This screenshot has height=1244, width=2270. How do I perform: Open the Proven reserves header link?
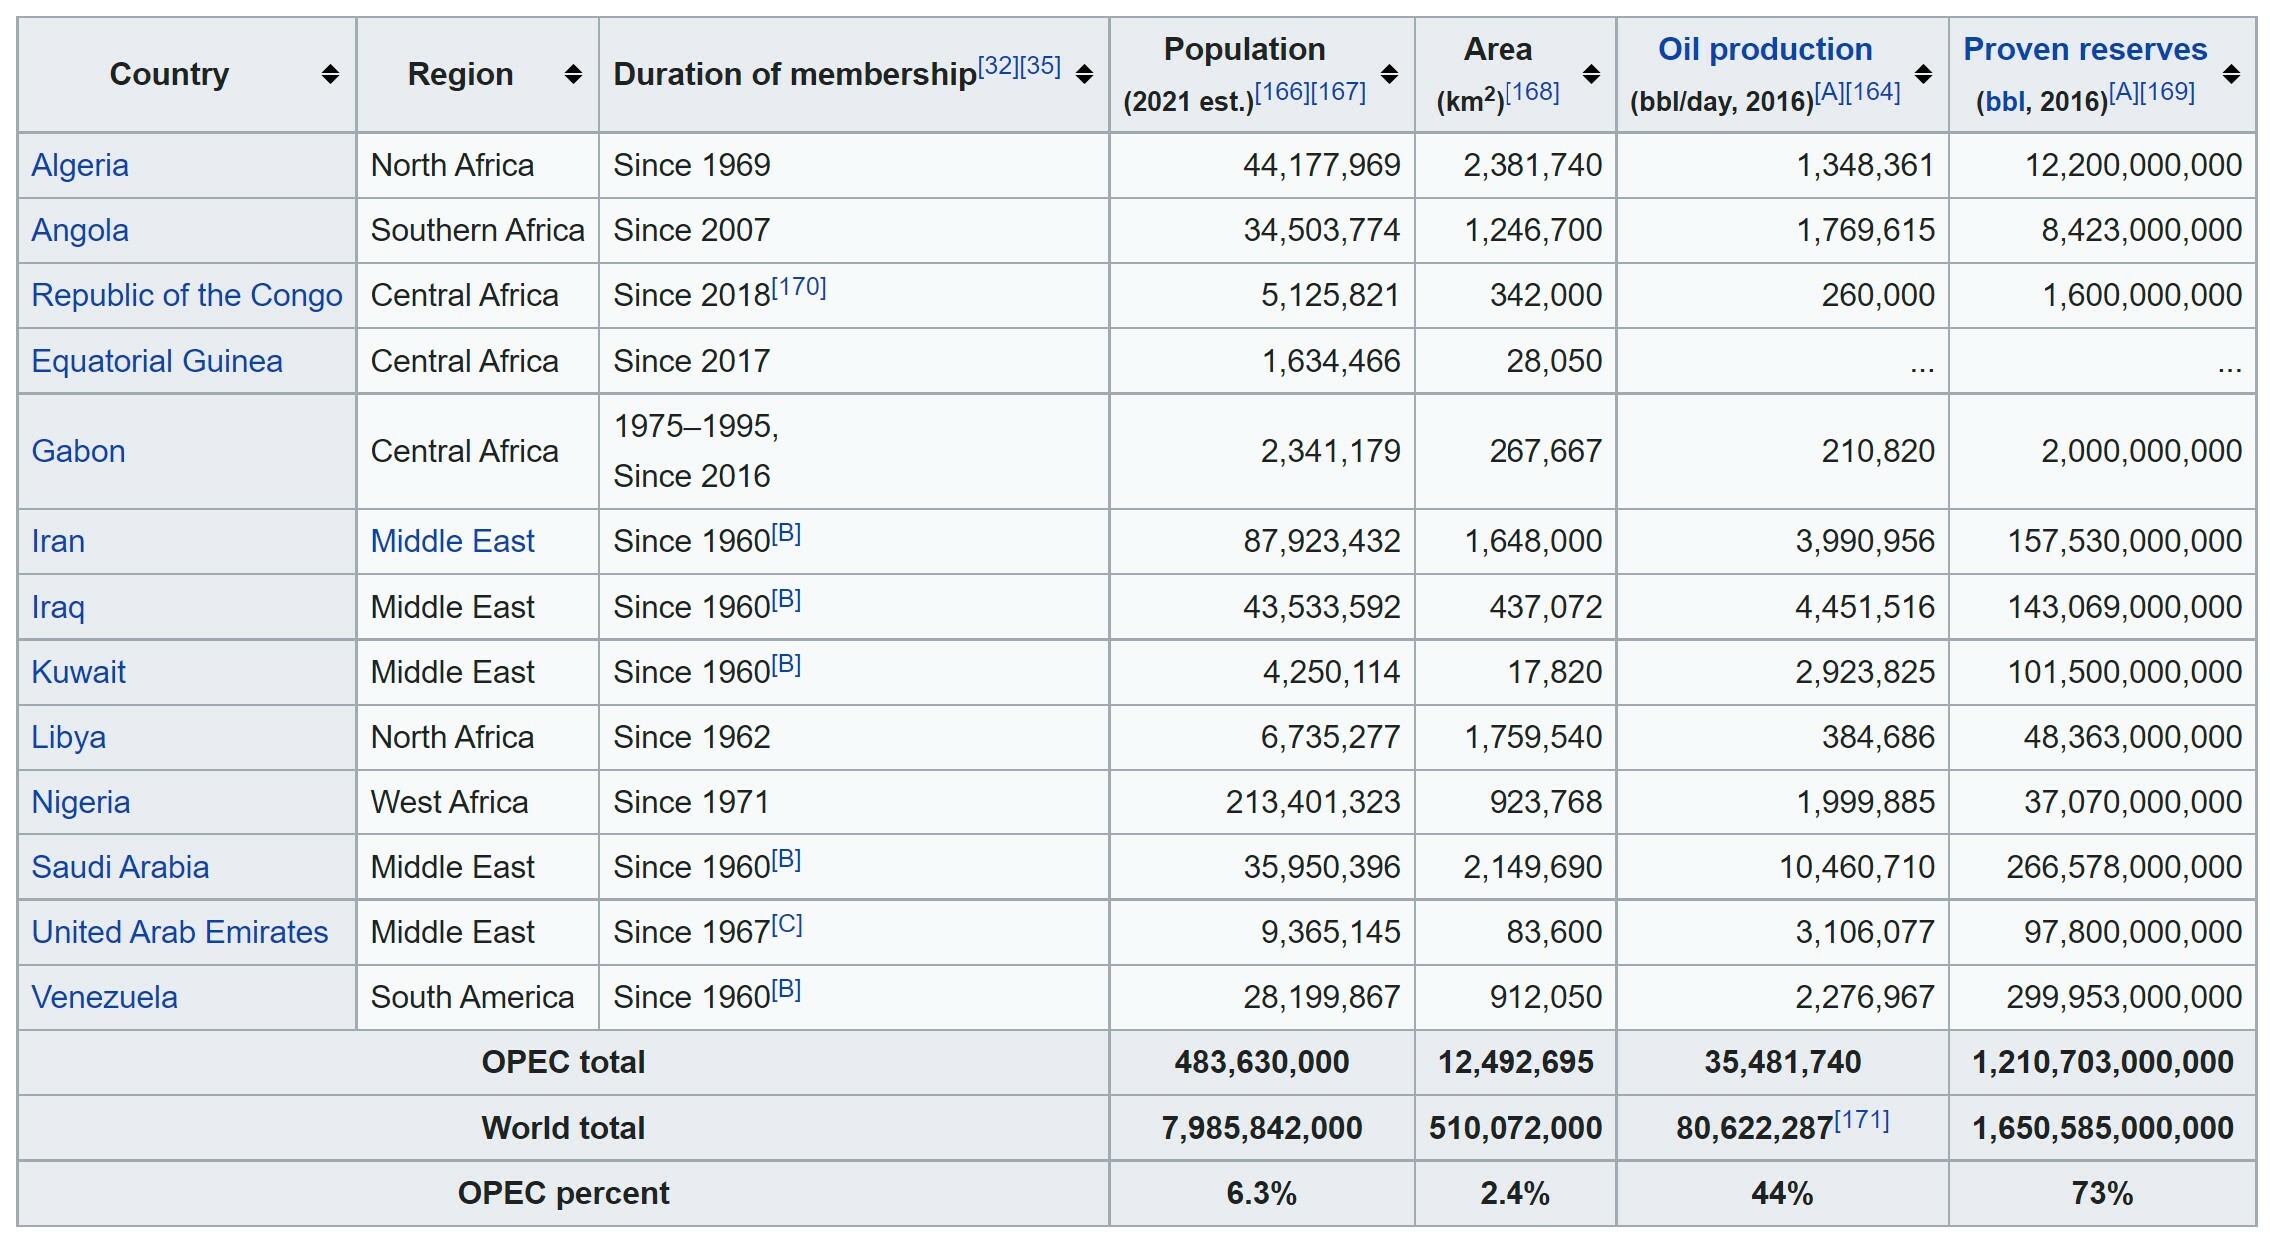coord(2085,49)
